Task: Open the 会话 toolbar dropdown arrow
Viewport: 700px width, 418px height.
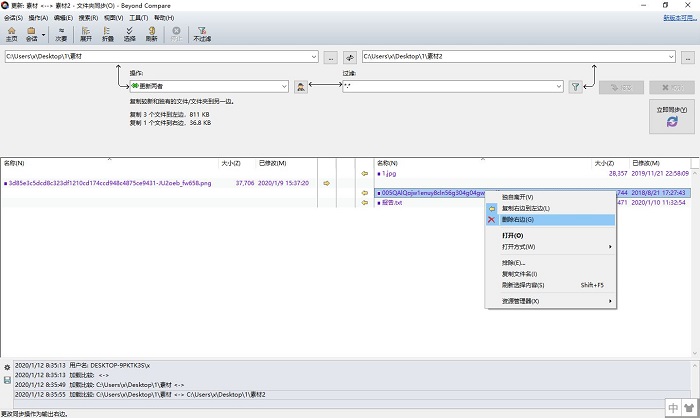Action: (44, 34)
